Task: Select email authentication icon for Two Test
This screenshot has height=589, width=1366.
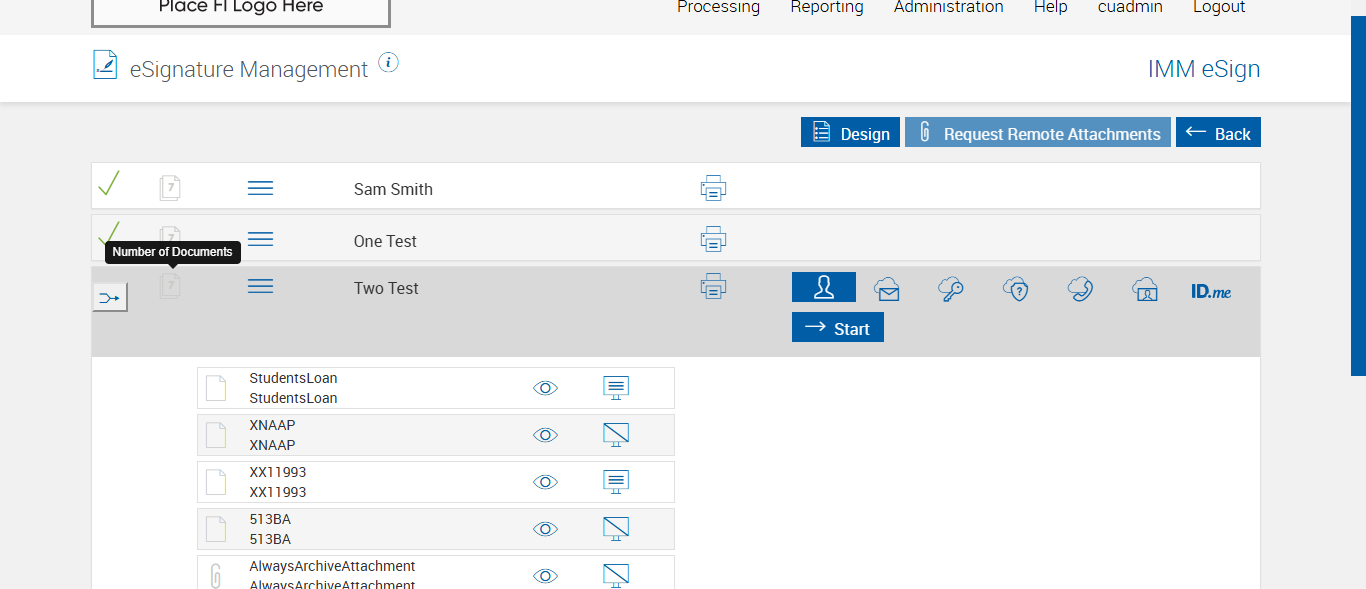Action: pyautogui.click(x=887, y=289)
